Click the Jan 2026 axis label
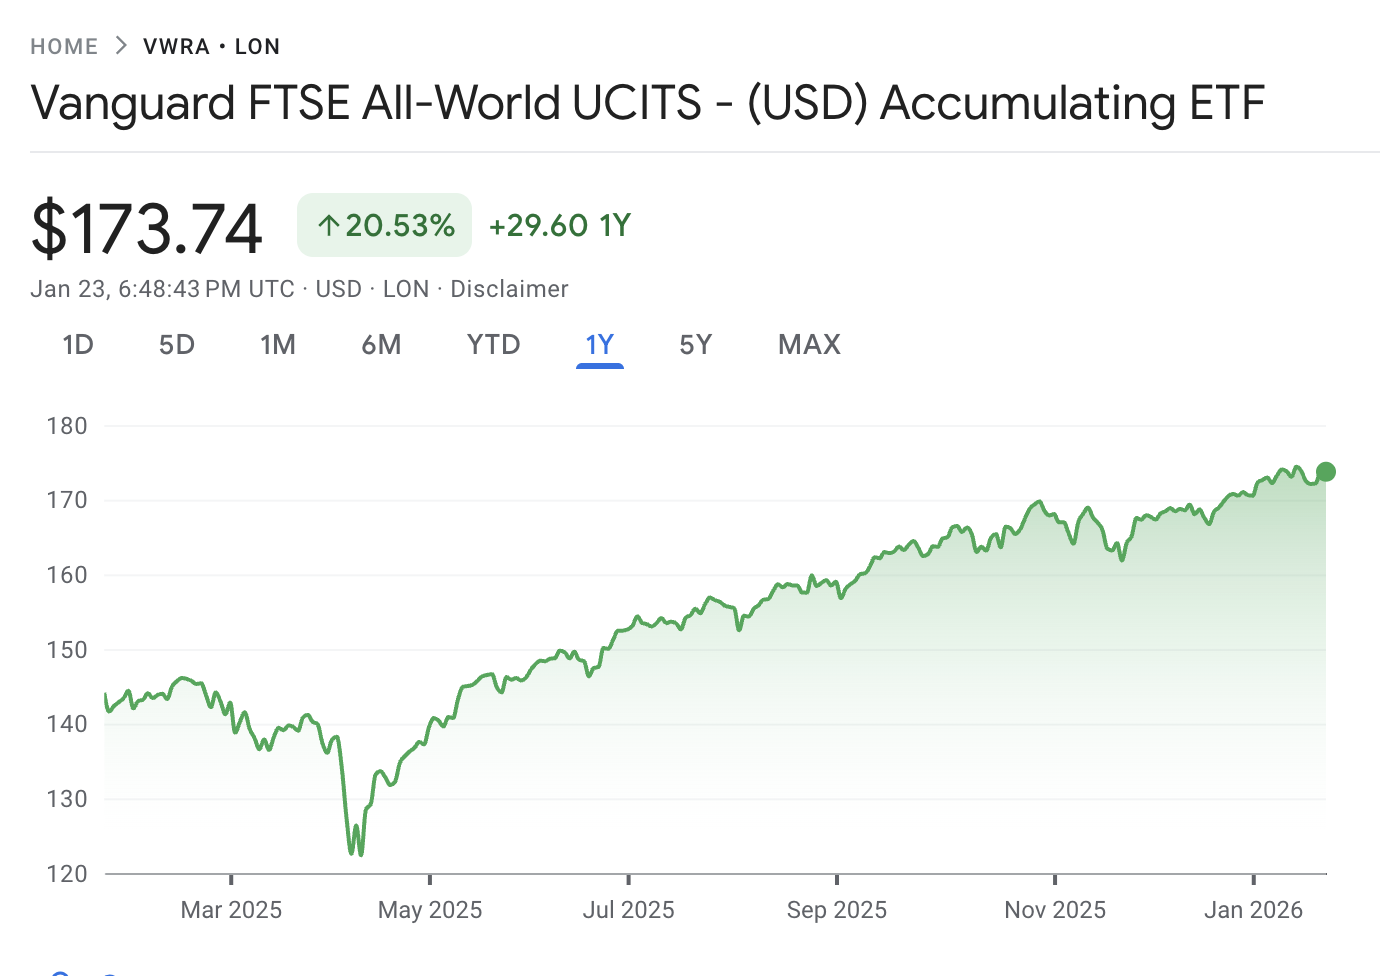 pyautogui.click(x=1253, y=910)
